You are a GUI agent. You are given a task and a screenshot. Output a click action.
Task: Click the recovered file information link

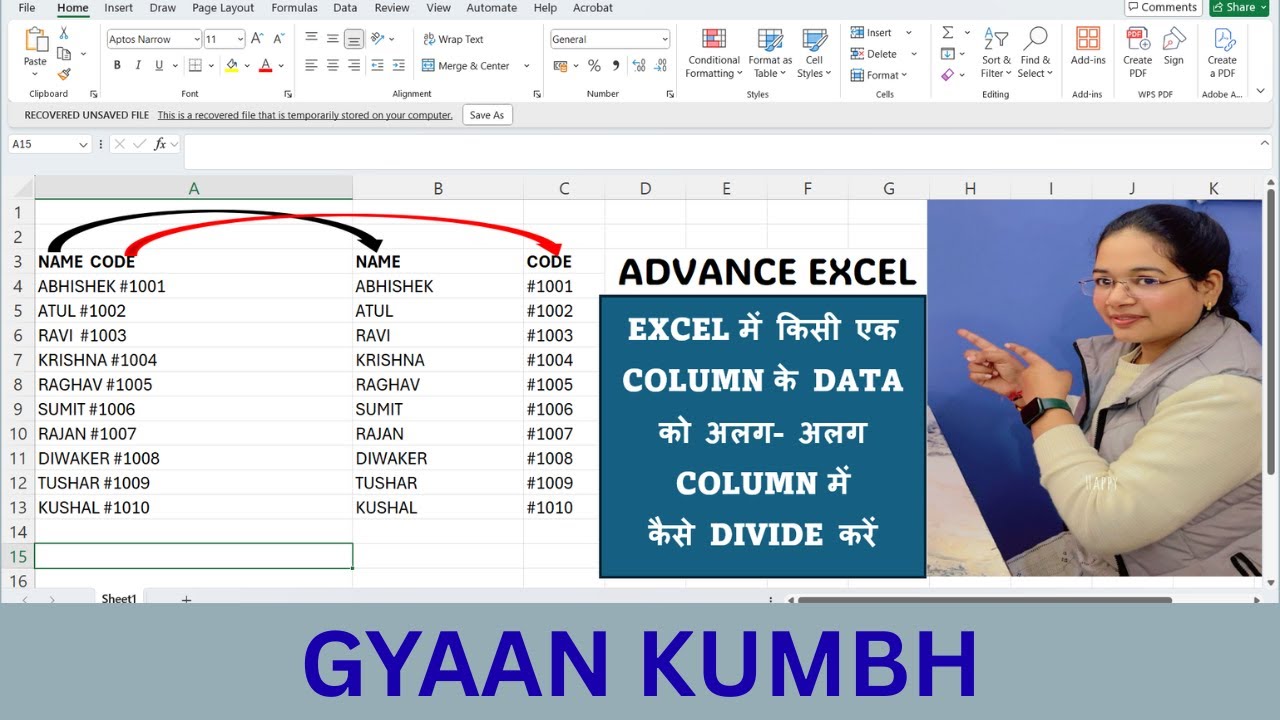click(305, 115)
